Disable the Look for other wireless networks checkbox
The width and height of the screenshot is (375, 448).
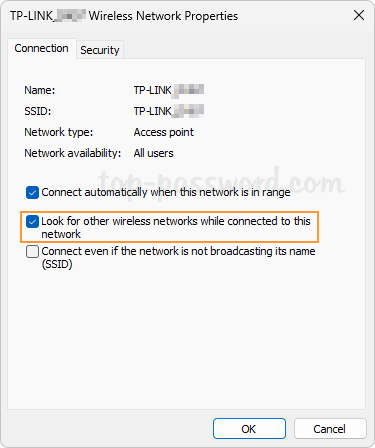[32, 222]
